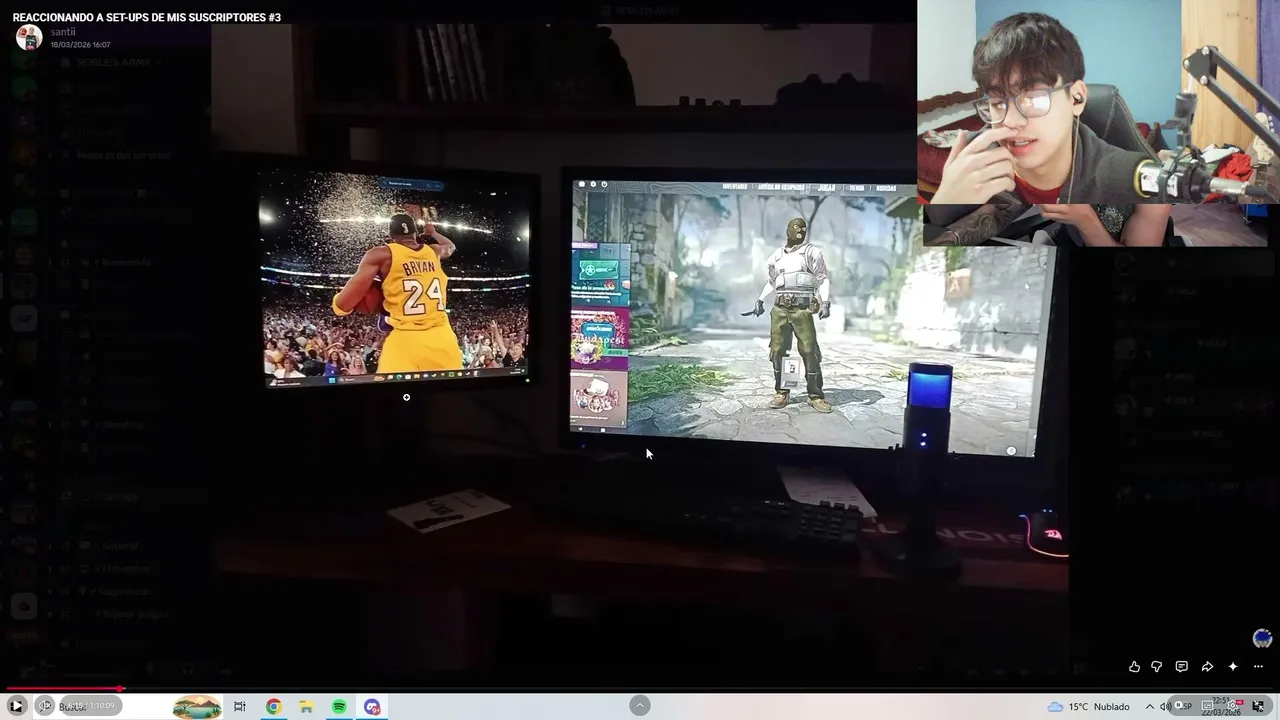Open the 15°C Nublado weather widget
Viewport: 1280px width, 720px height.
(1088, 707)
